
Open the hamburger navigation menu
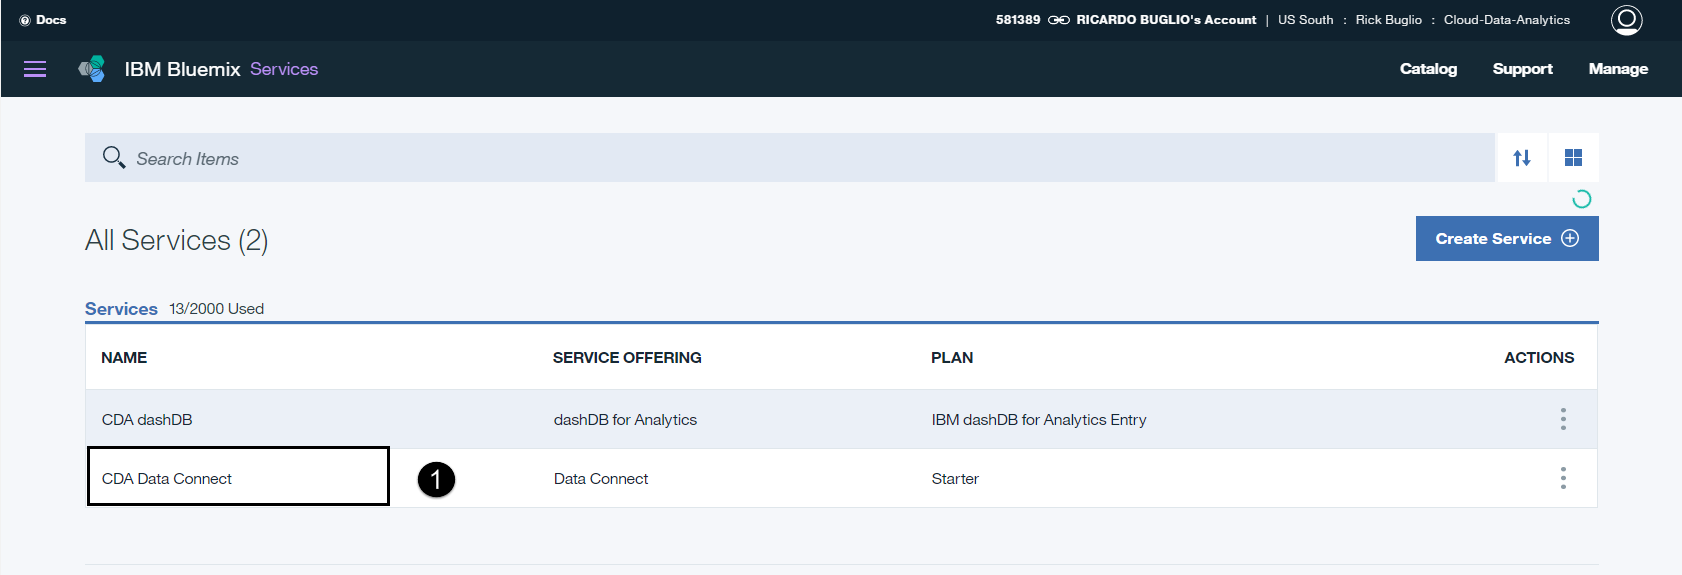coord(35,69)
